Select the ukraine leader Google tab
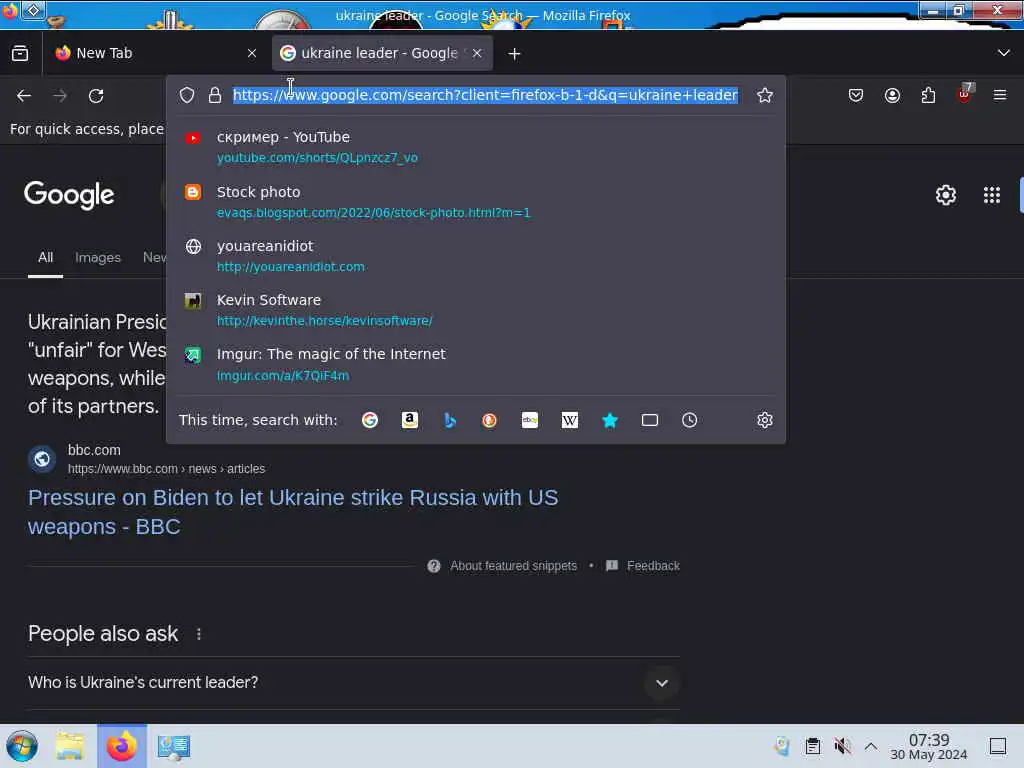This screenshot has width=1024, height=768. tap(383, 53)
